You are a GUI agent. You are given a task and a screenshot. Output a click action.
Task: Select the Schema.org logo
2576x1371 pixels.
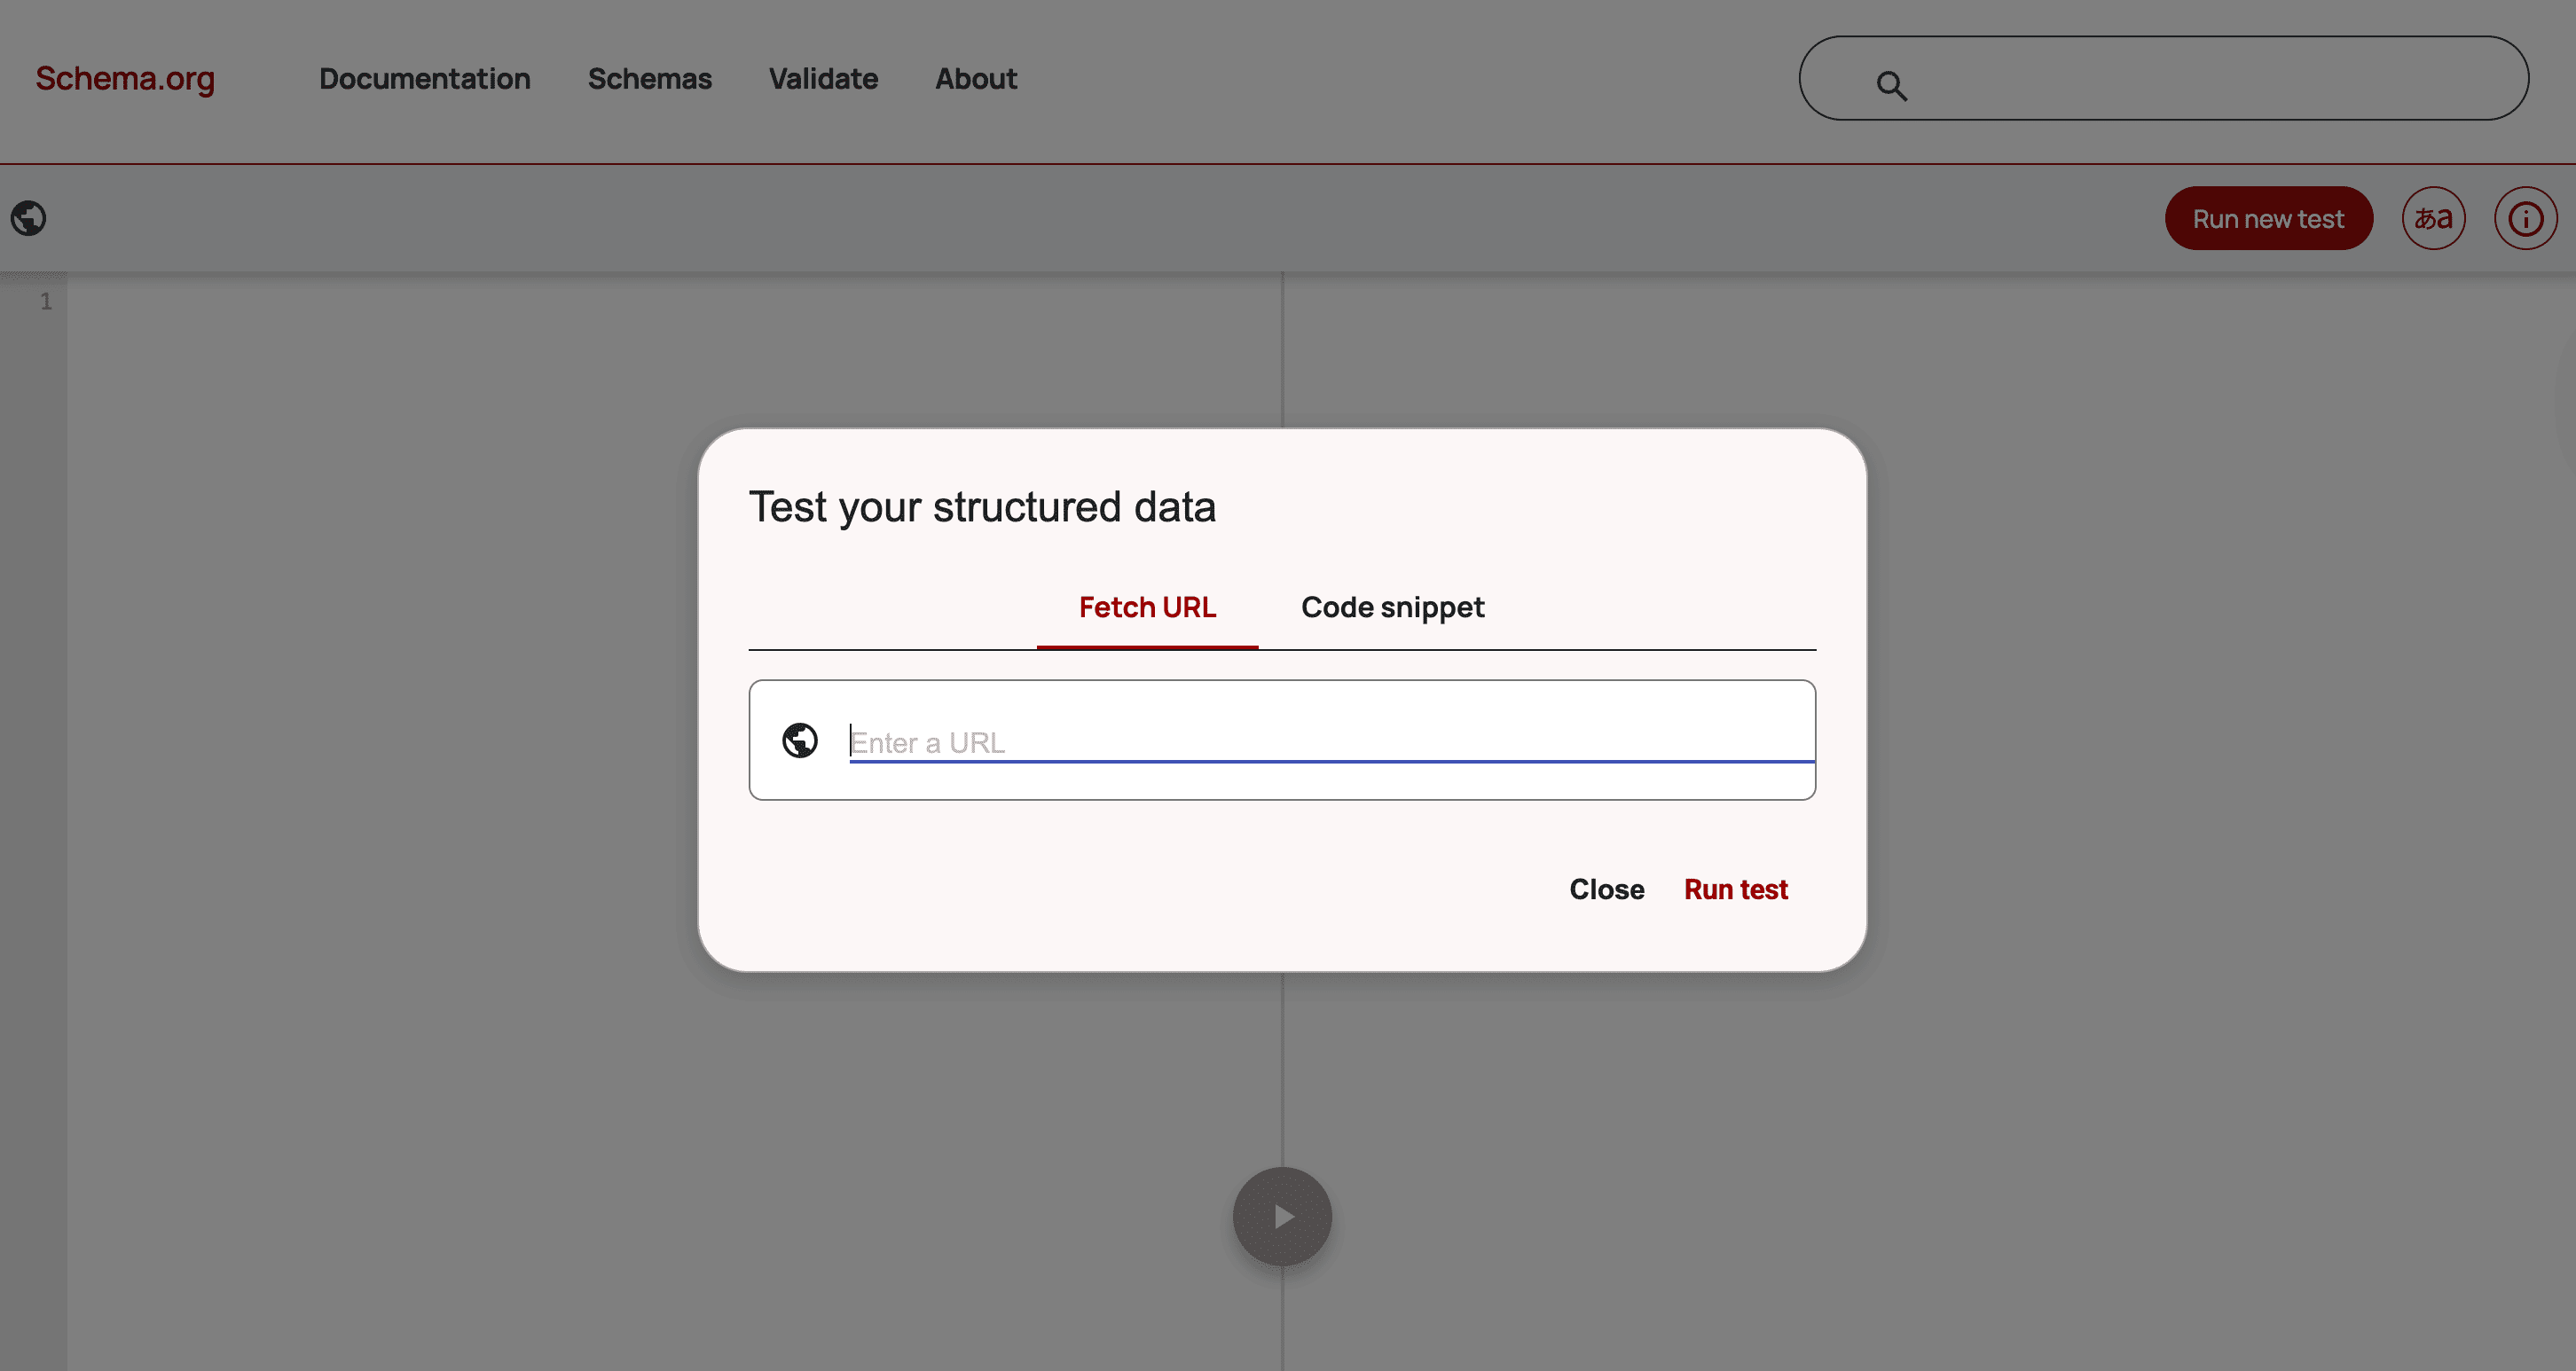click(124, 78)
